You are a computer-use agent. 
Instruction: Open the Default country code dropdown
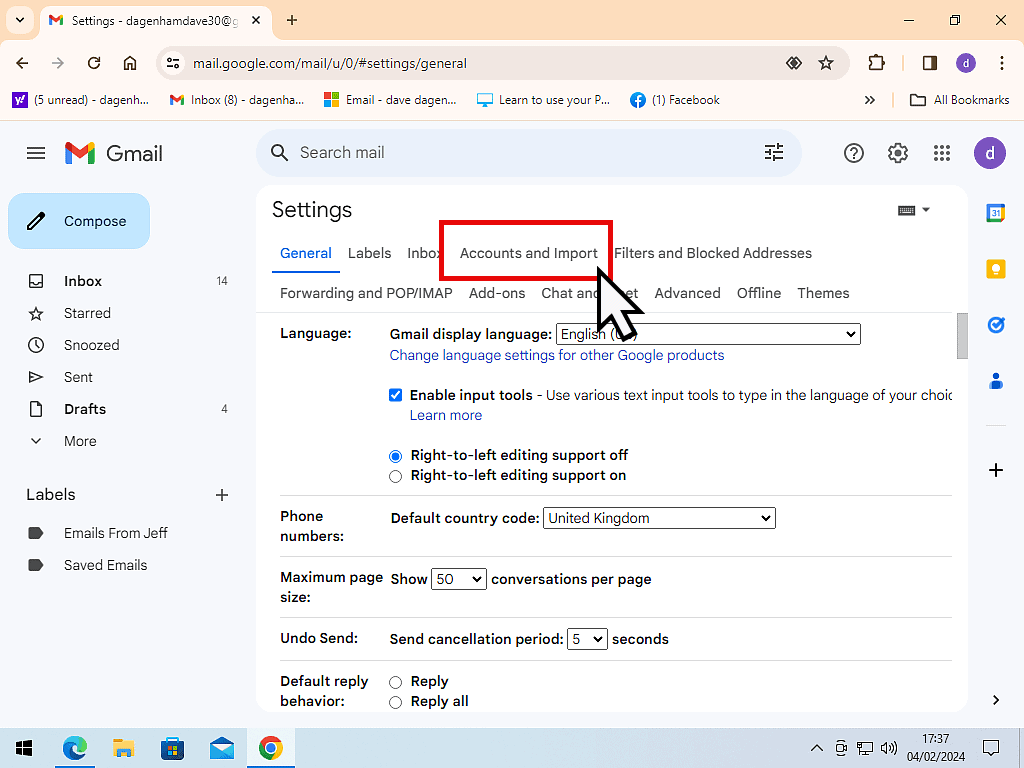[x=659, y=518]
